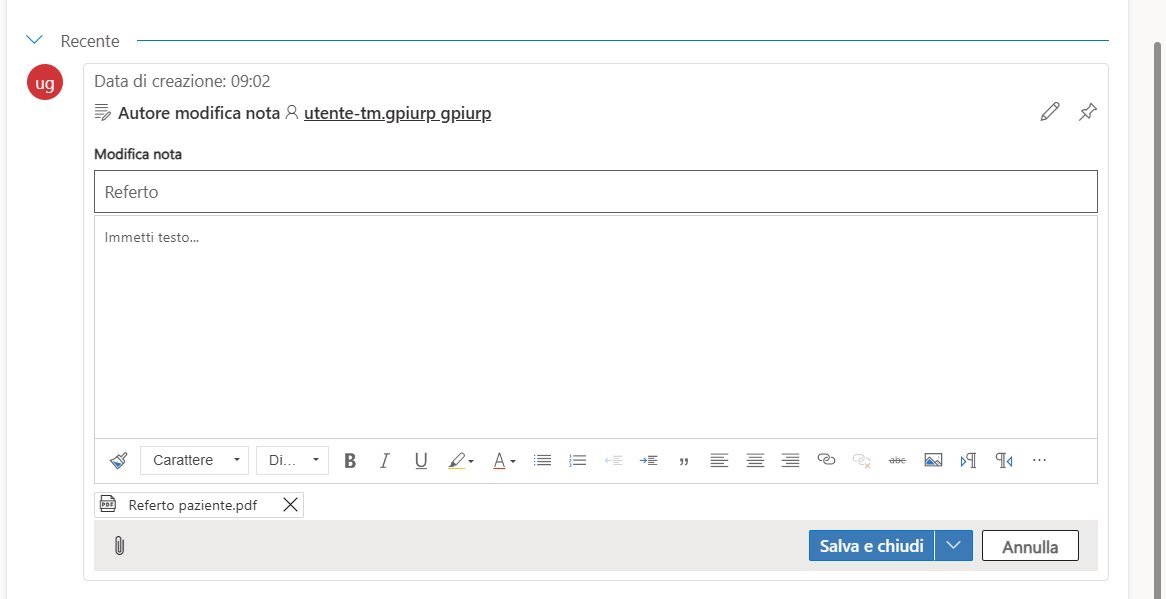The width and height of the screenshot is (1166, 599).
Task: Attach a file using the paperclip
Action: point(120,545)
